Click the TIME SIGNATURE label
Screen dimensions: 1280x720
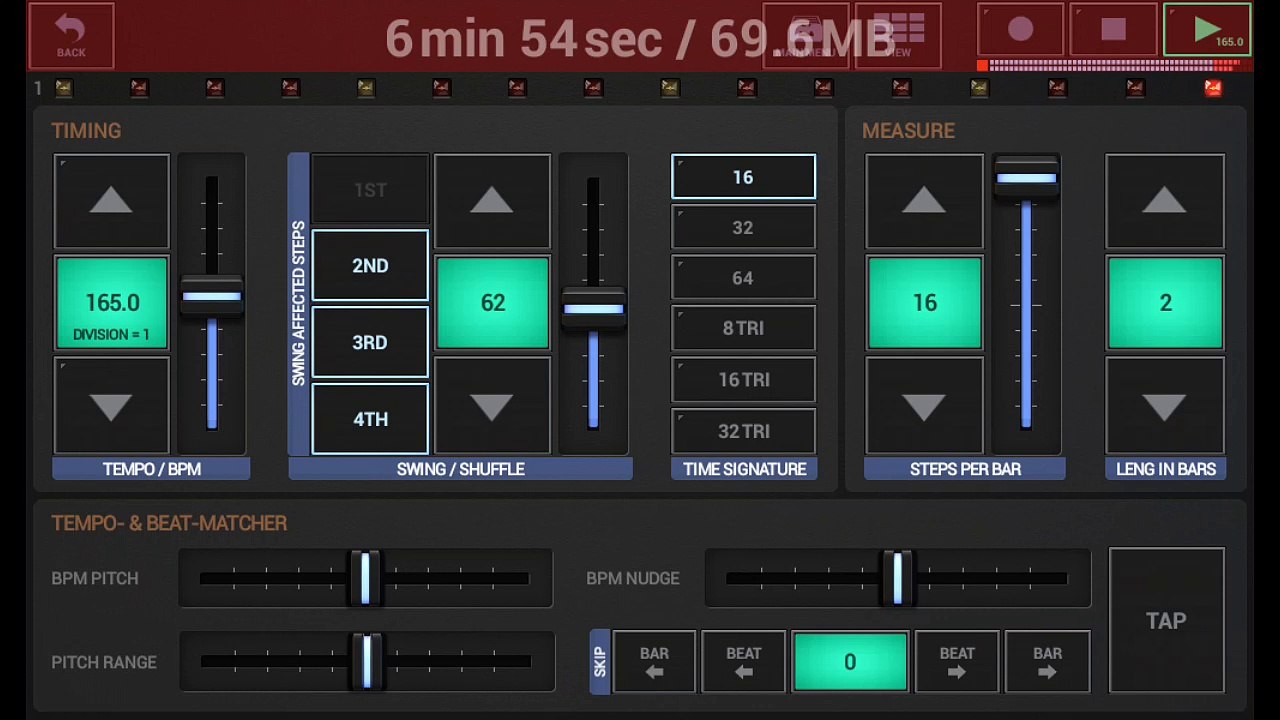click(744, 469)
